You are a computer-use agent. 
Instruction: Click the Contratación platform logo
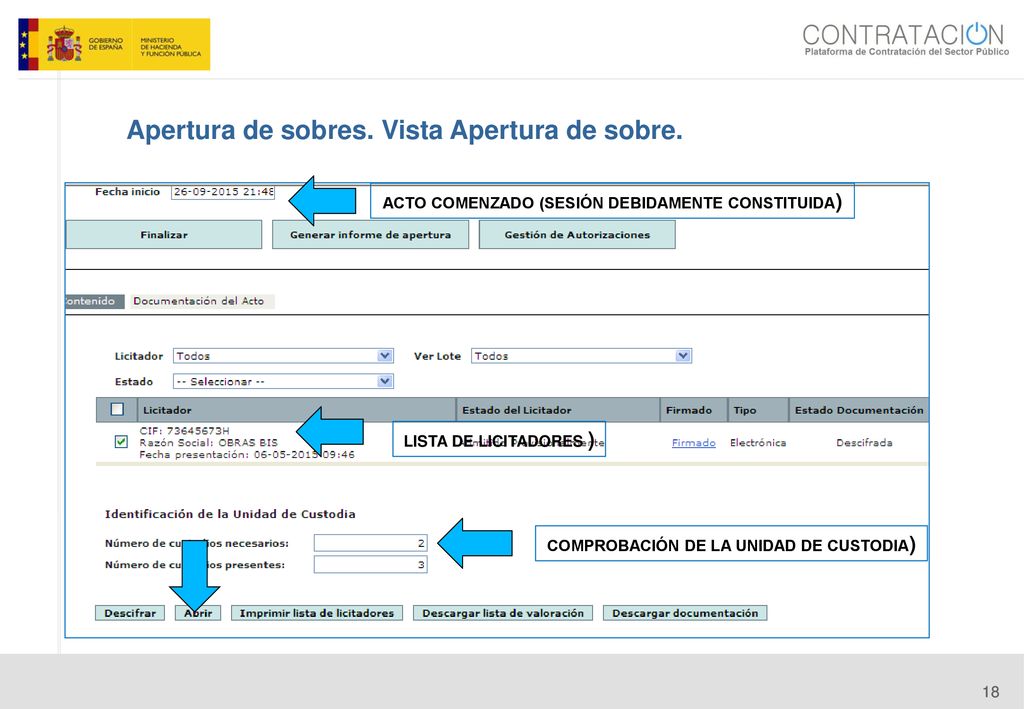pyautogui.click(x=906, y=39)
